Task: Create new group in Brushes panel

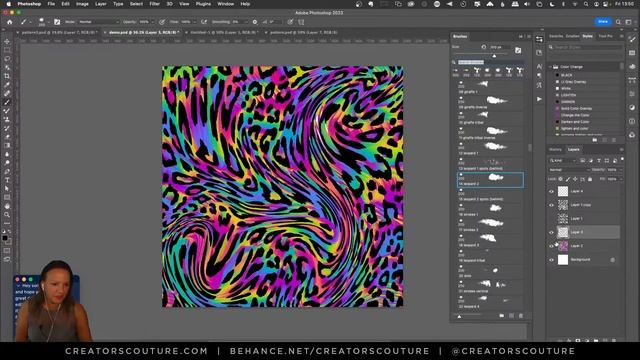Action: click(x=502, y=316)
